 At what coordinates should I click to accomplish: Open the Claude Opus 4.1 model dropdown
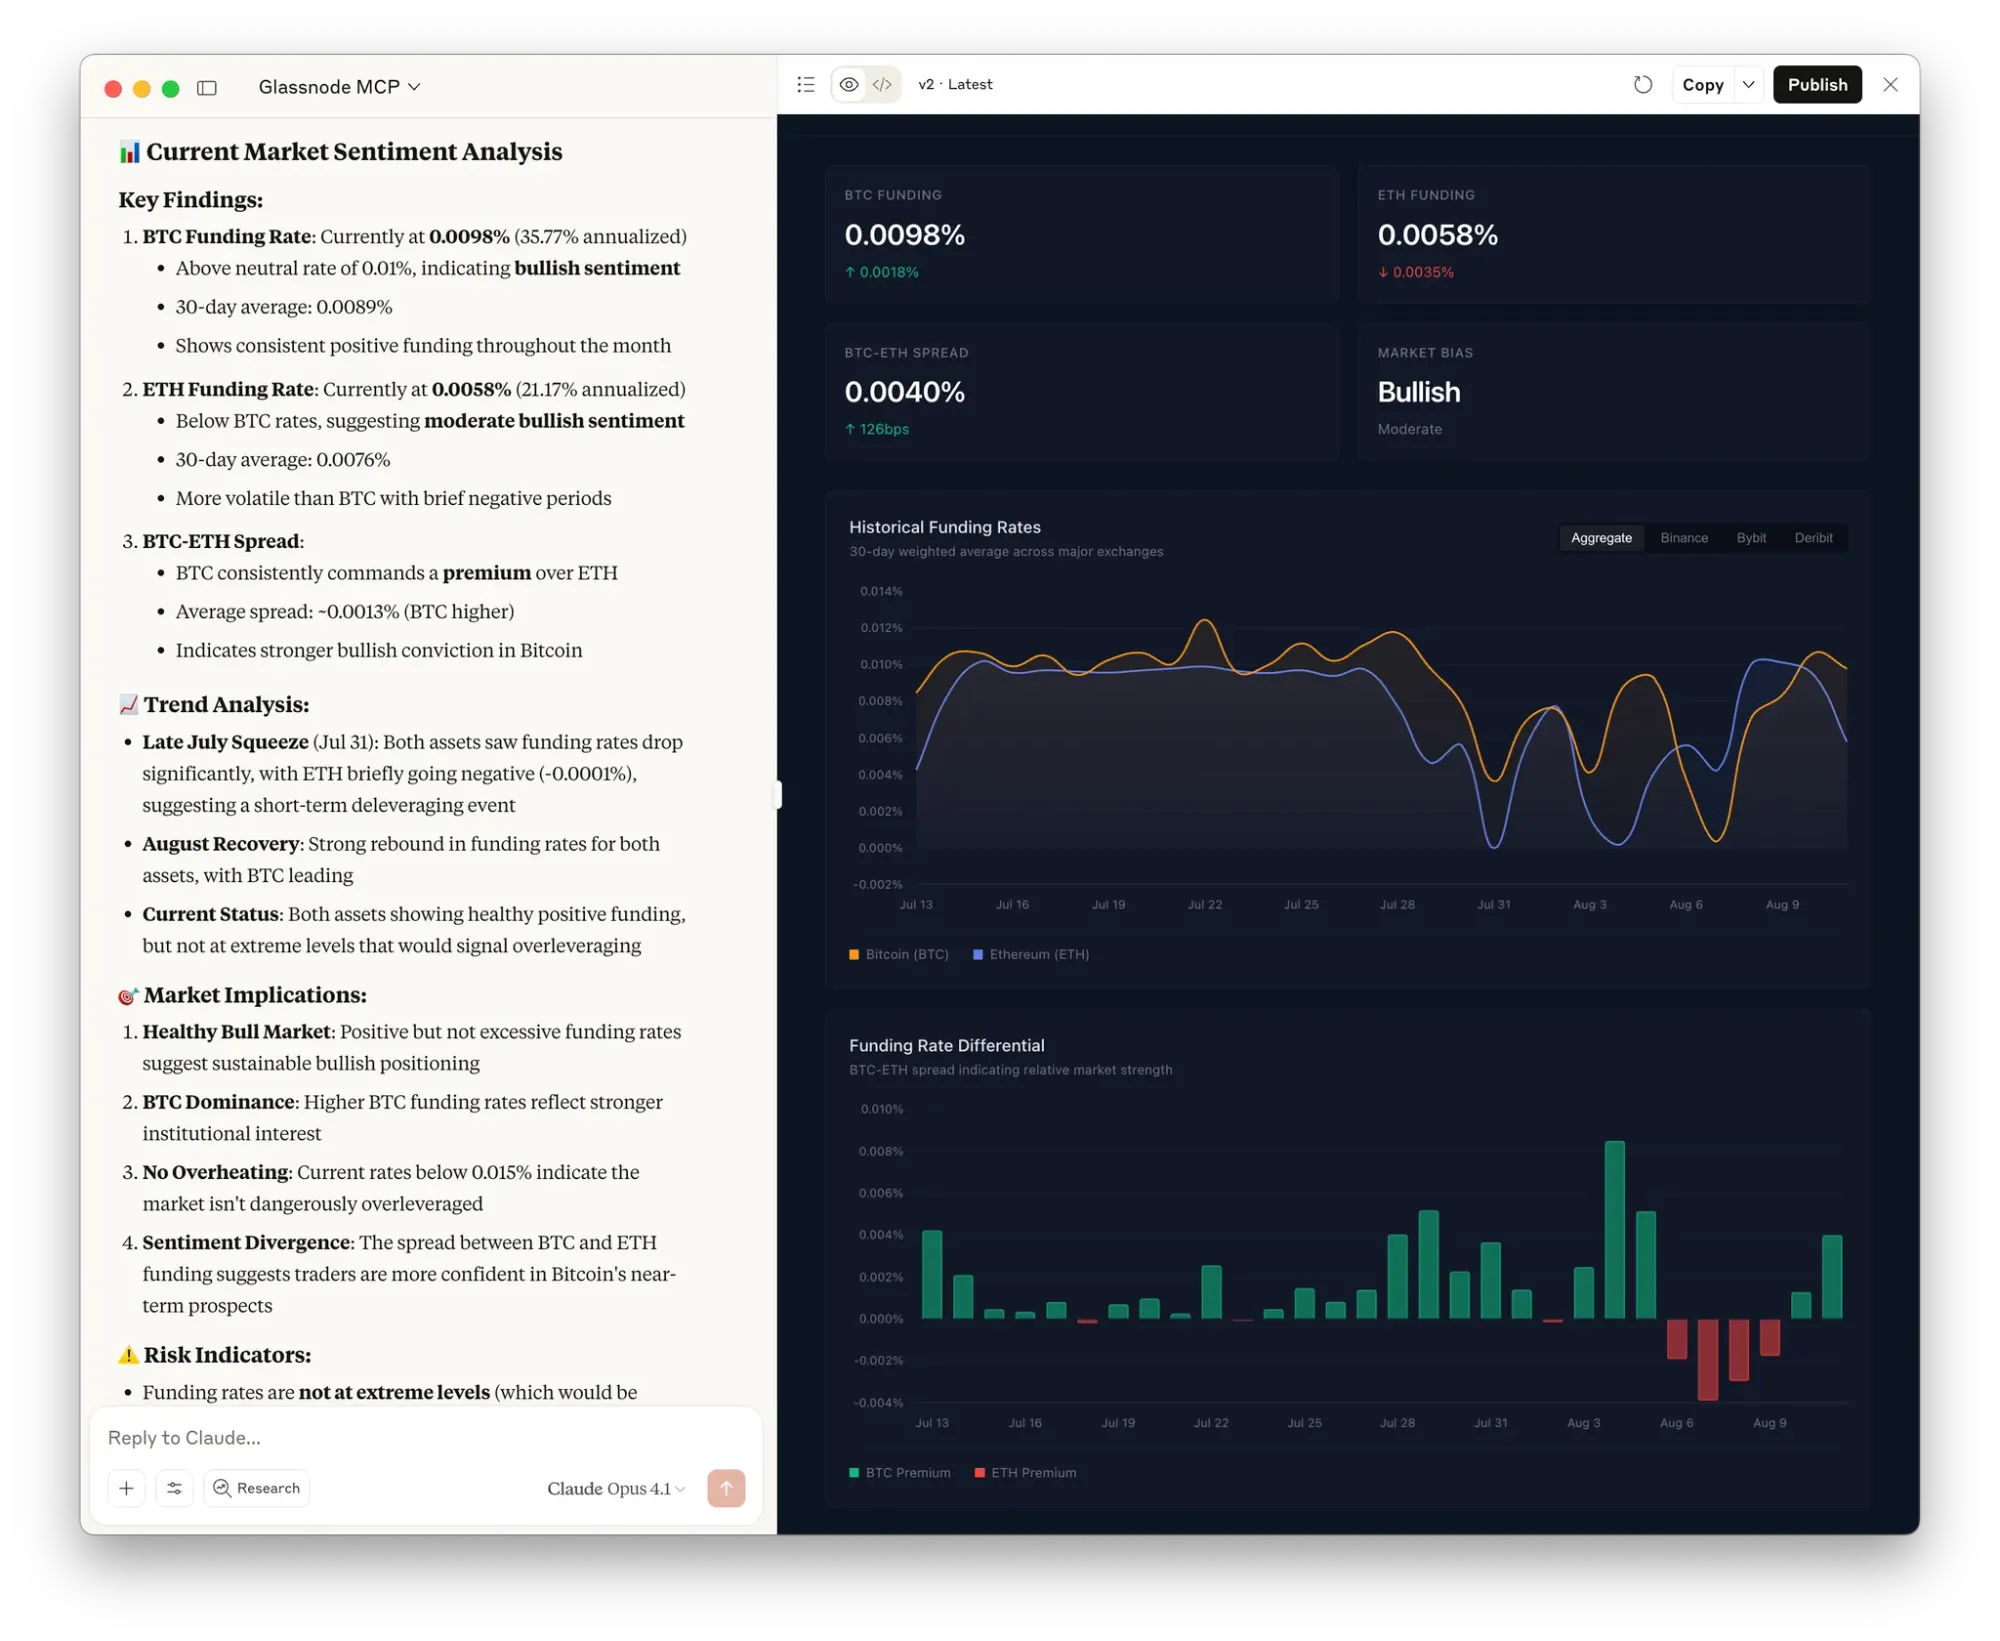click(x=615, y=1488)
